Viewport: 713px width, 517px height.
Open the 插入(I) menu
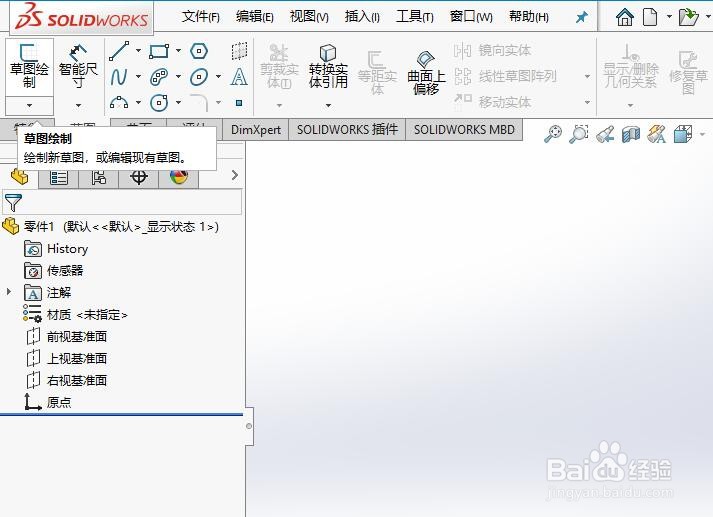pos(362,17)
